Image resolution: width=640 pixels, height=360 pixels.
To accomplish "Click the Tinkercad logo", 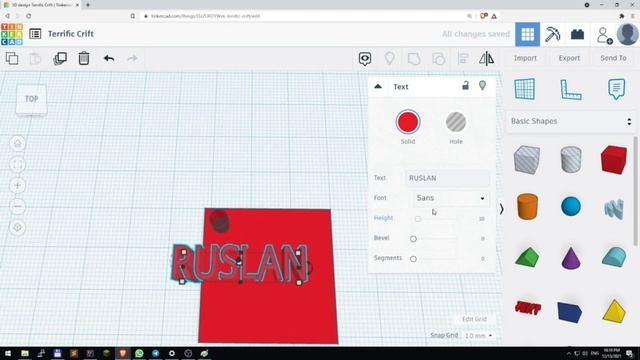I will pos(12,34).
